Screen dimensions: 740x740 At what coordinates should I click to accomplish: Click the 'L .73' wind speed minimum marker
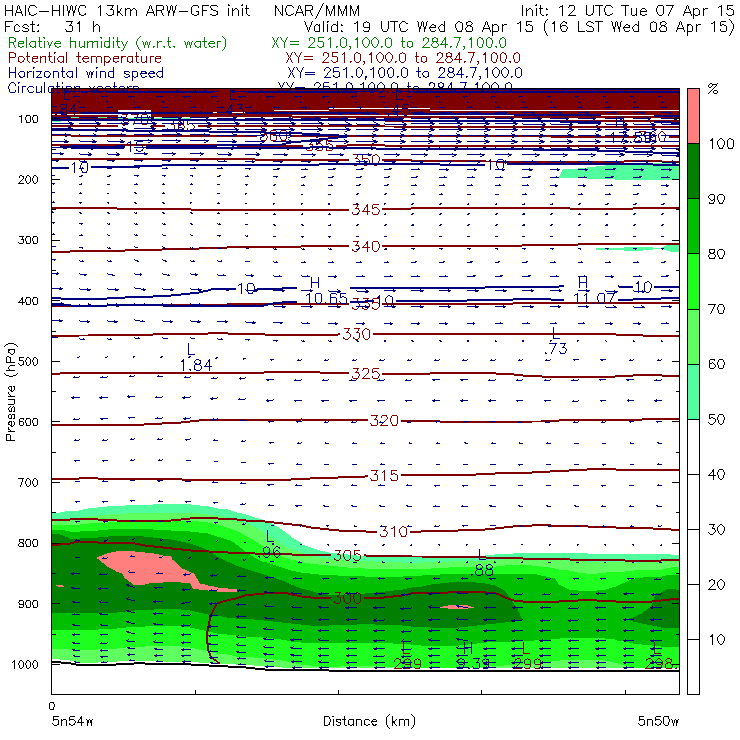(555, 341)
